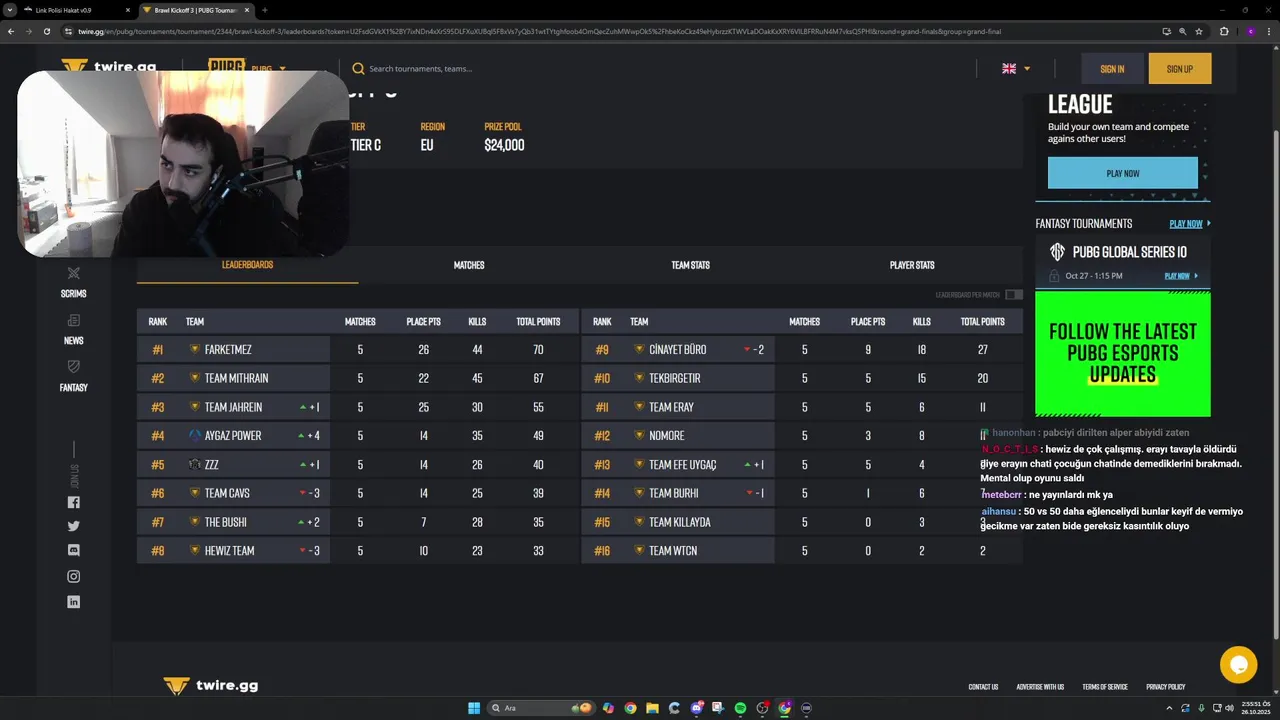Screen dimensions: 1280x720
Task: Open the Instagram social link in sidebar
Action: point(73,576)
